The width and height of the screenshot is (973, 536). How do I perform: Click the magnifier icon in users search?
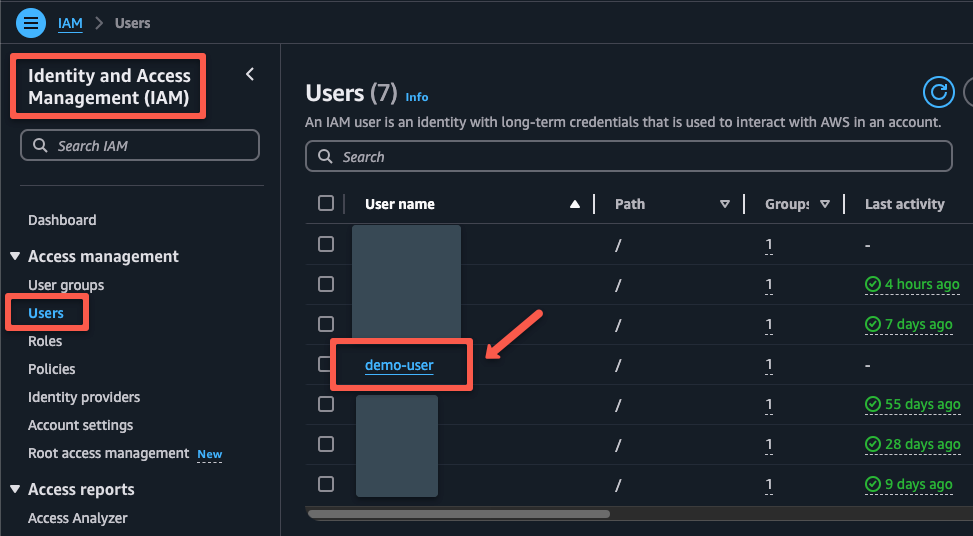tap(325, 156)
